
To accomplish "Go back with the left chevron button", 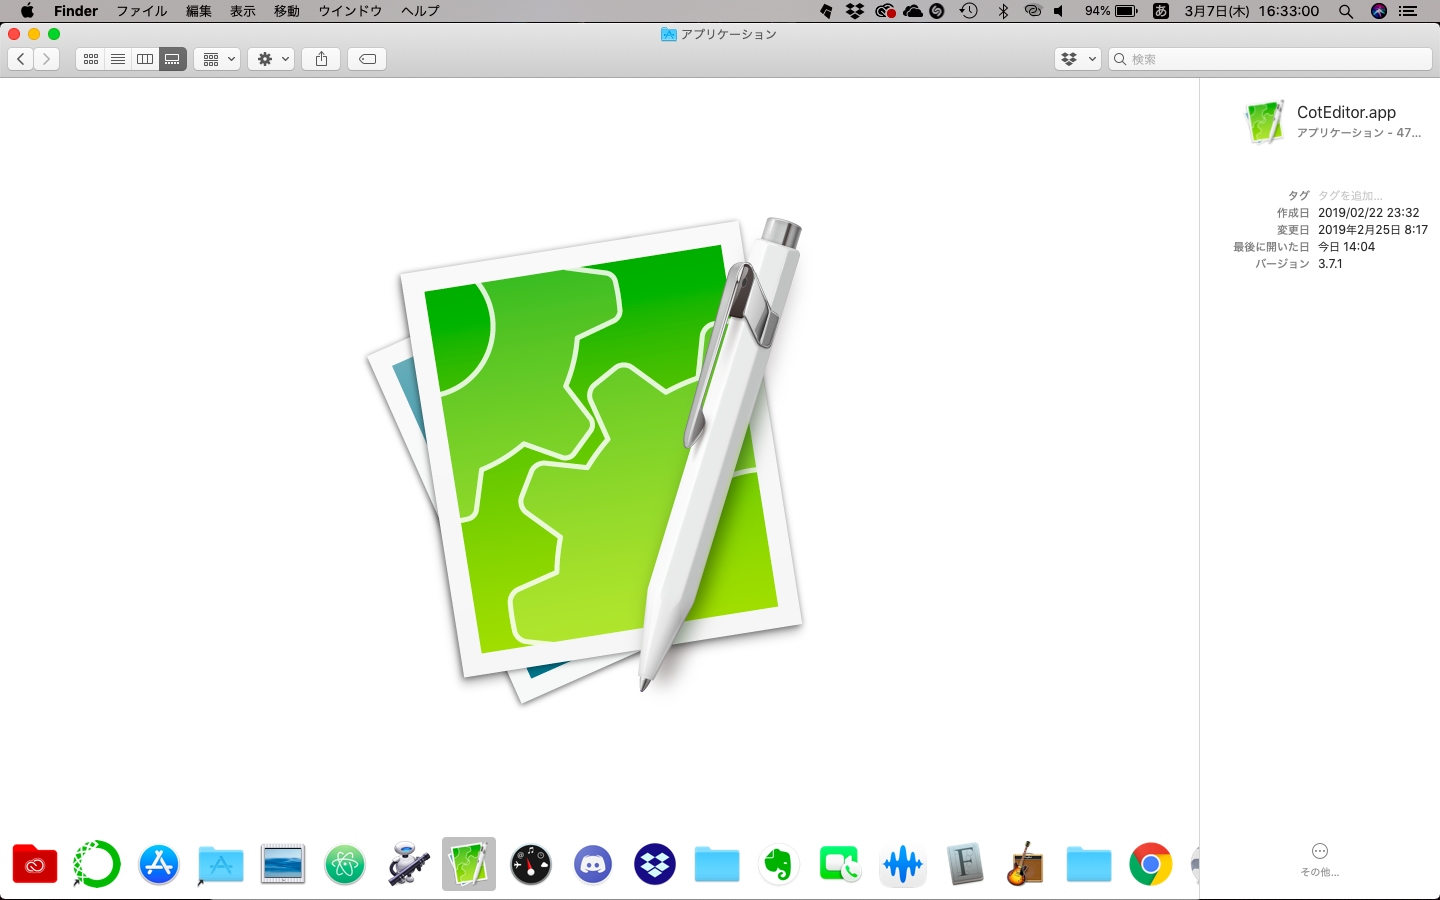I will [21, 59].
